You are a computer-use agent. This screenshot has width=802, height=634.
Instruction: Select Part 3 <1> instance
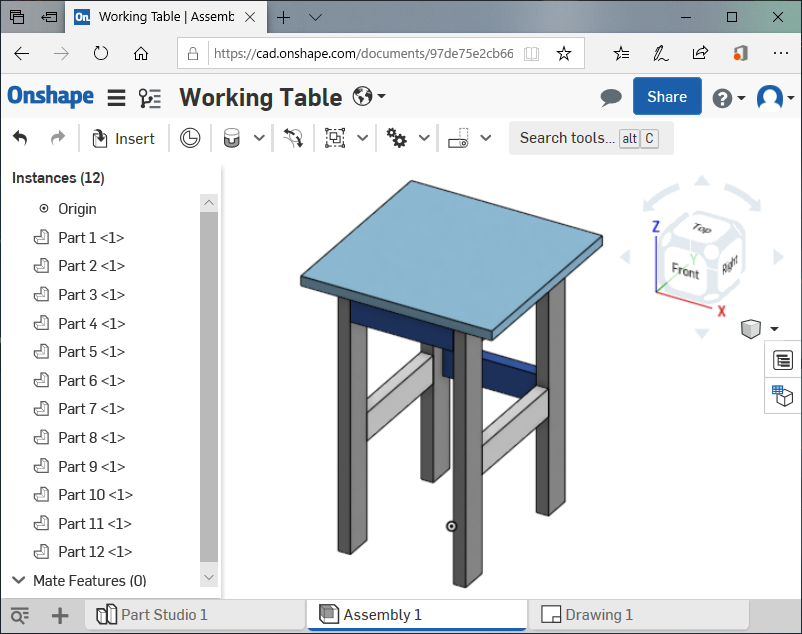79,295
